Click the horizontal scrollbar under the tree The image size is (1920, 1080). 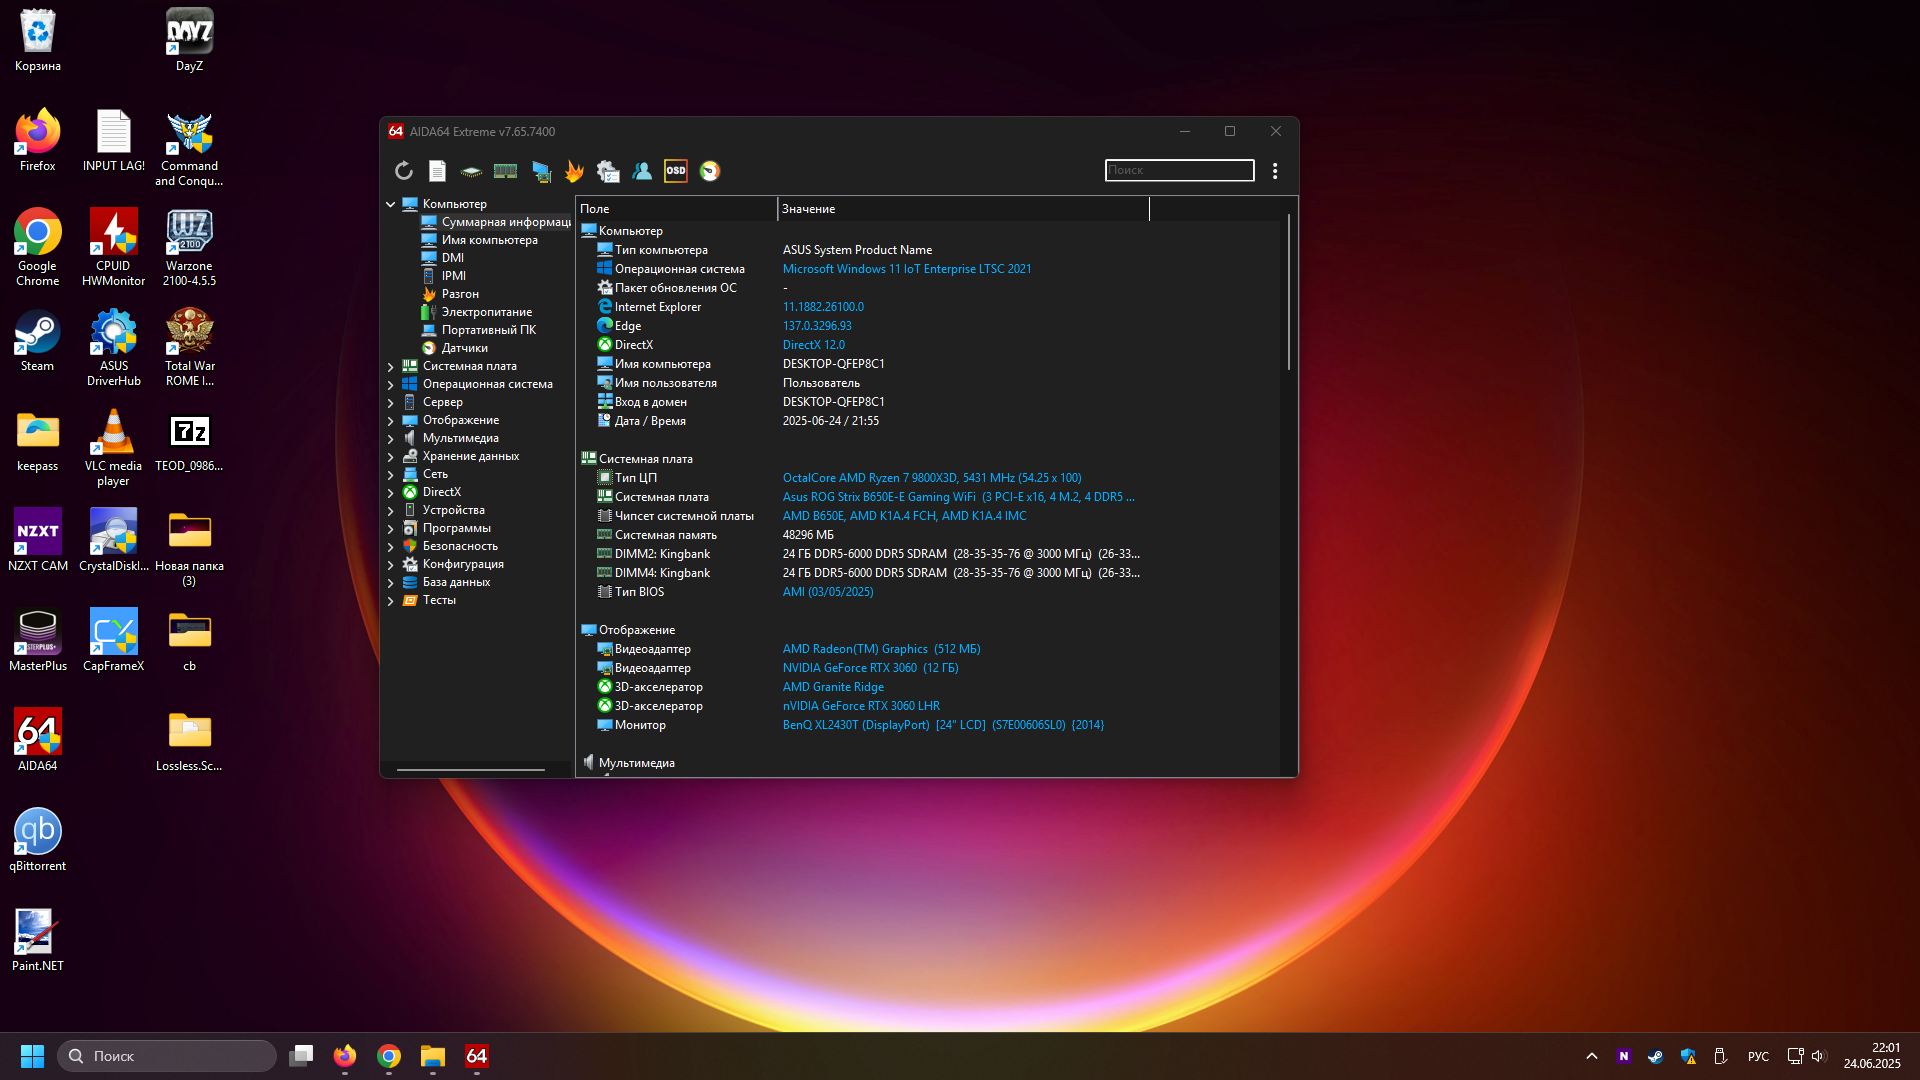tap(470, 770)
